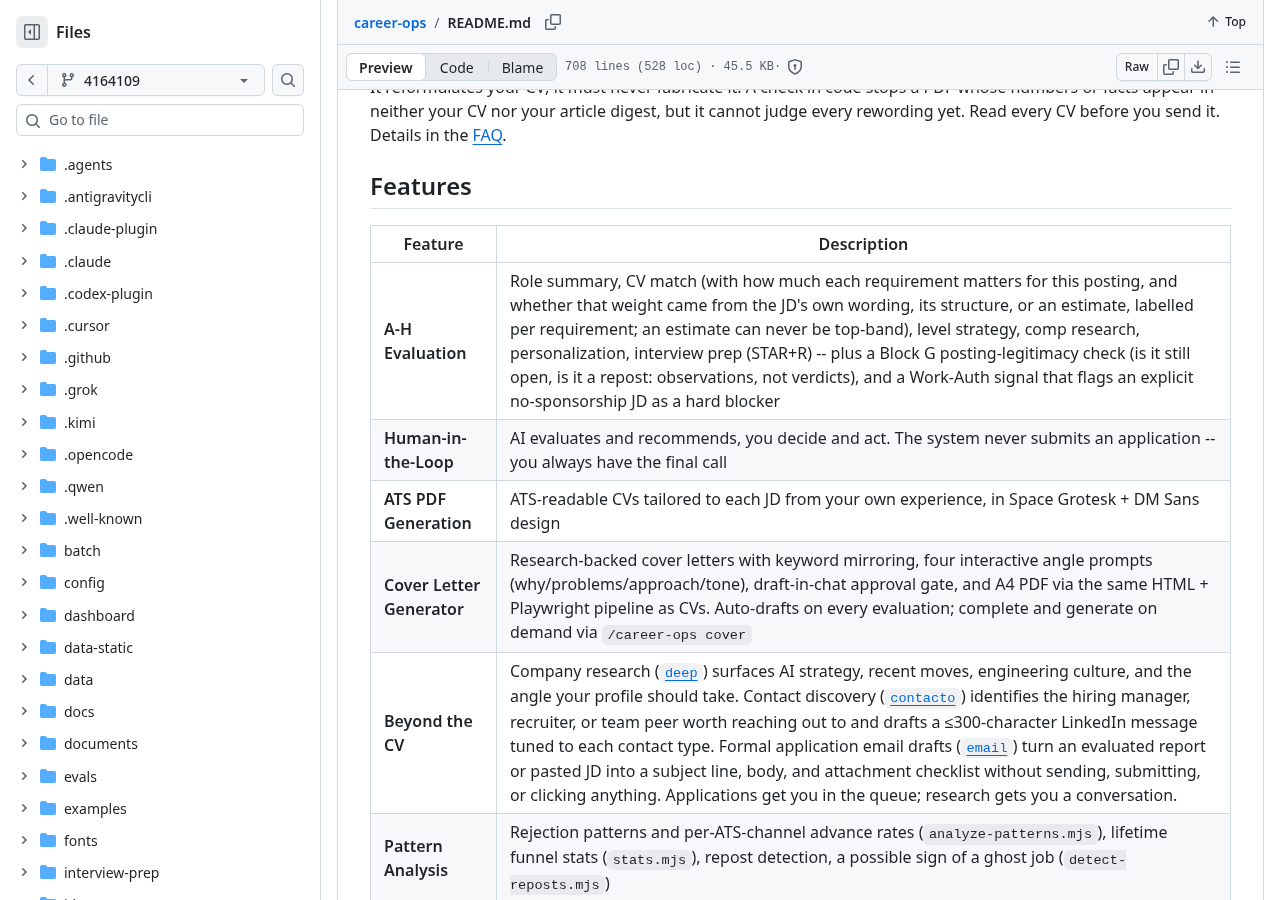Click the Features heading
Image resolution: width=1280 pixels, height=900 pixels.
tap(421, 187)
